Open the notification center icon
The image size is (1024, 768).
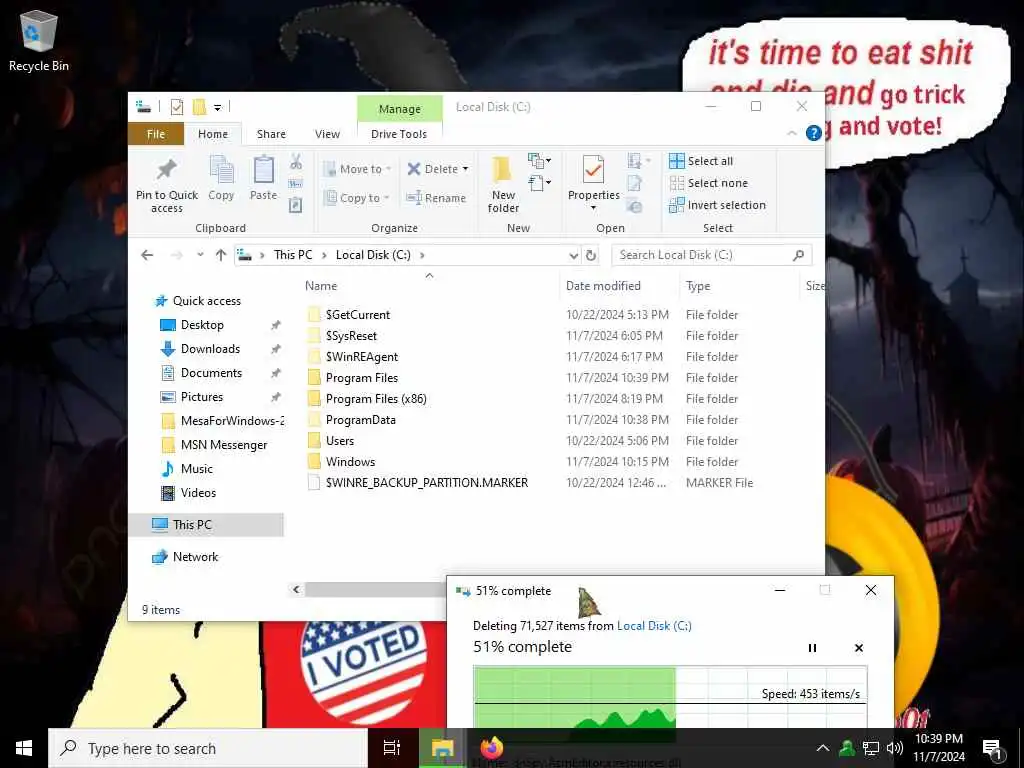click(x=992, y=748)
